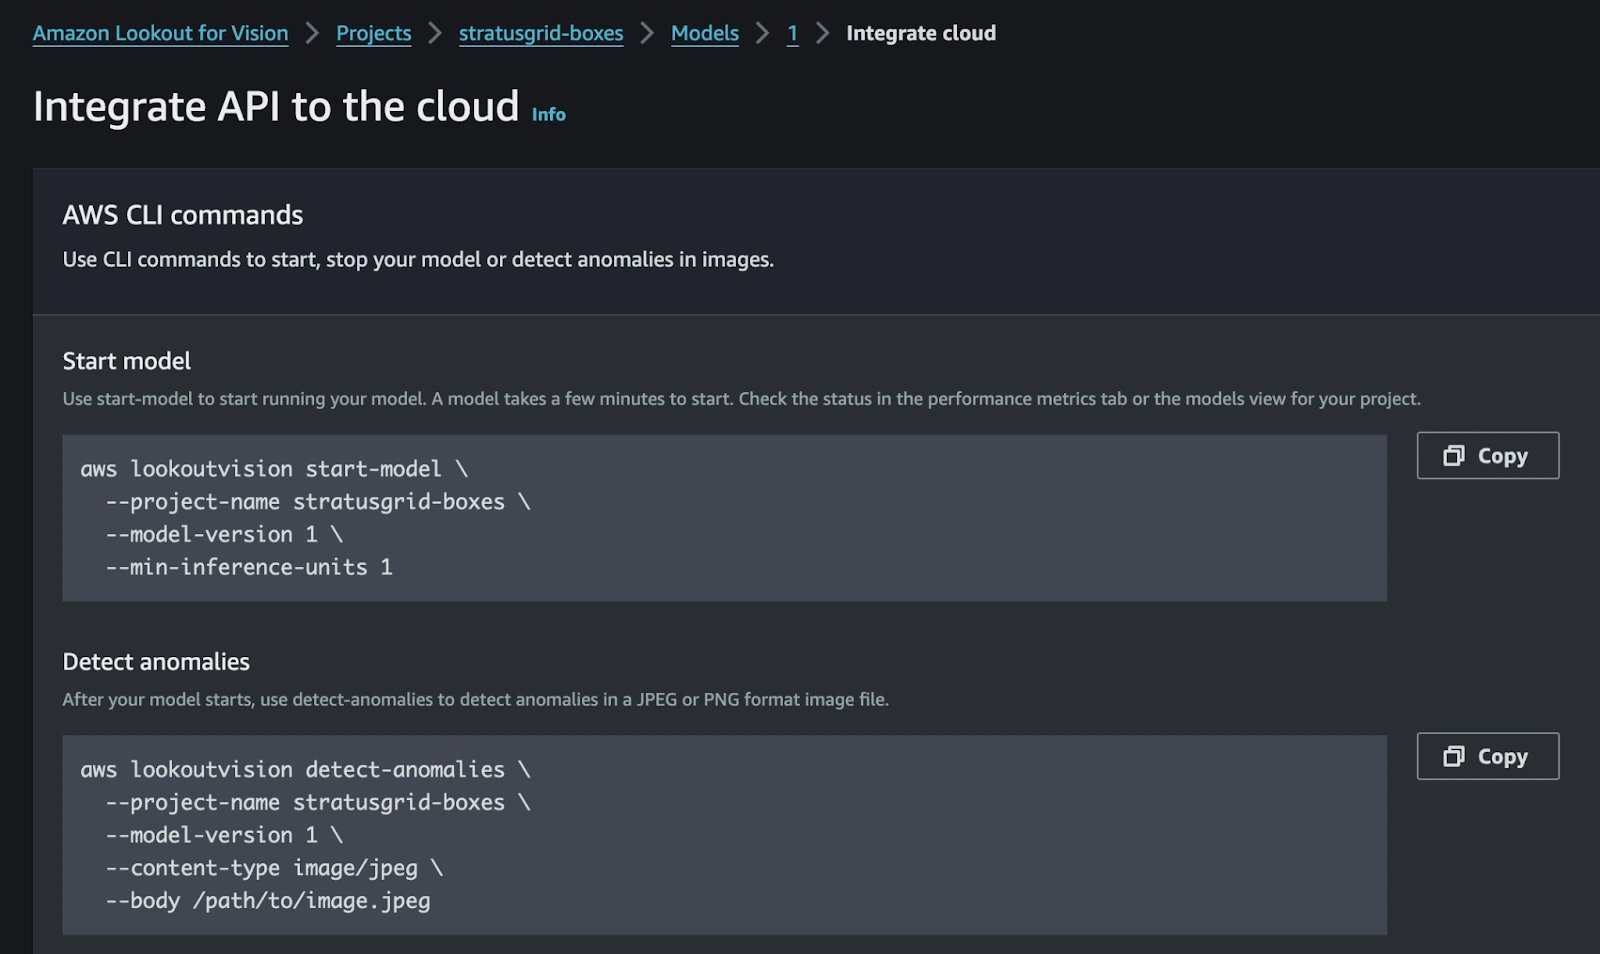Select the detect-anomalies code block

point(725,835)
